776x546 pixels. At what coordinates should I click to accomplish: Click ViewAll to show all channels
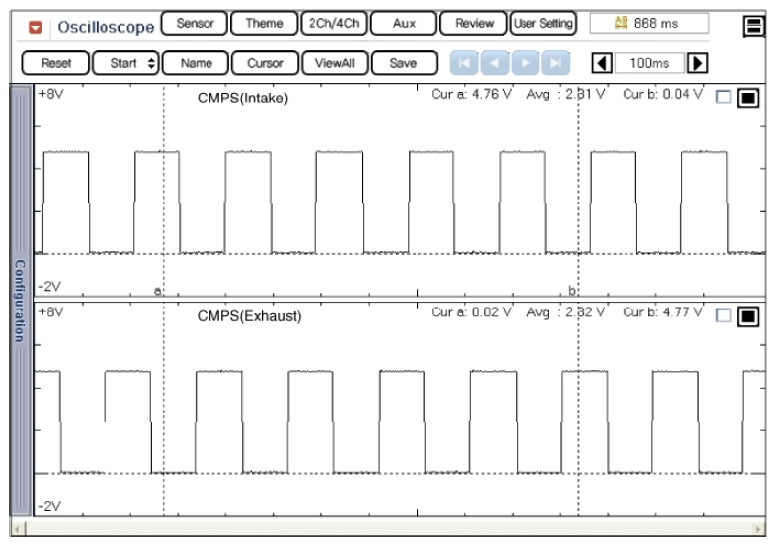334,63
